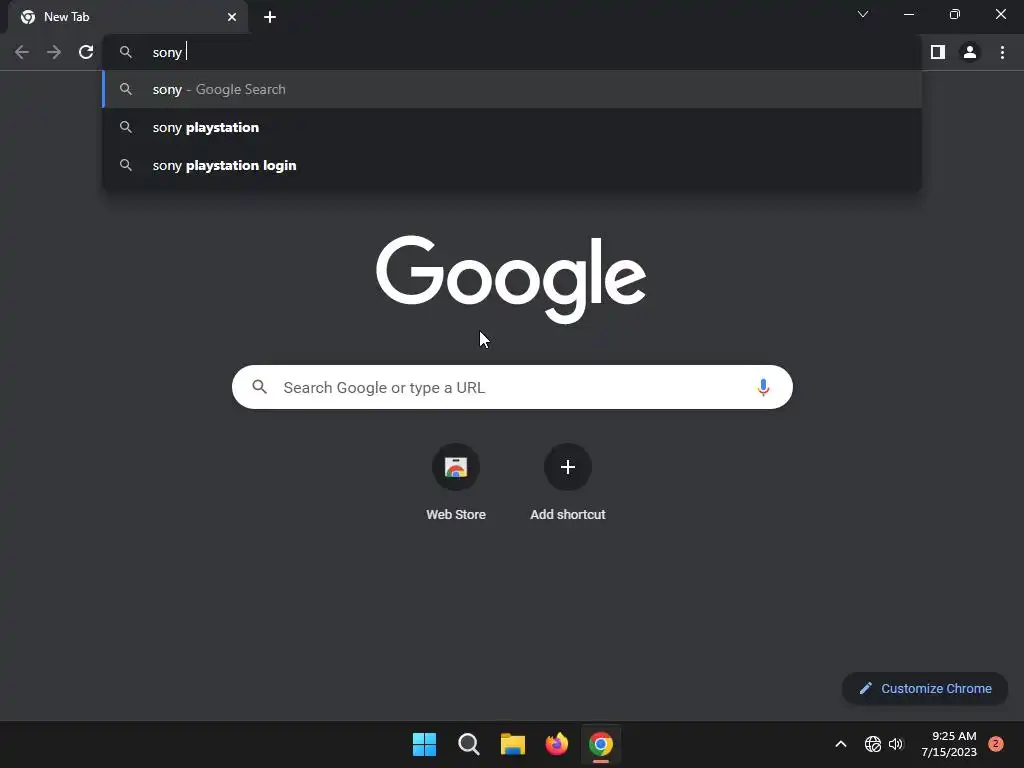The height and width of the screenshot is (768, 1024).
Task: Click the Google logo
Action: [x=511, y=280]
